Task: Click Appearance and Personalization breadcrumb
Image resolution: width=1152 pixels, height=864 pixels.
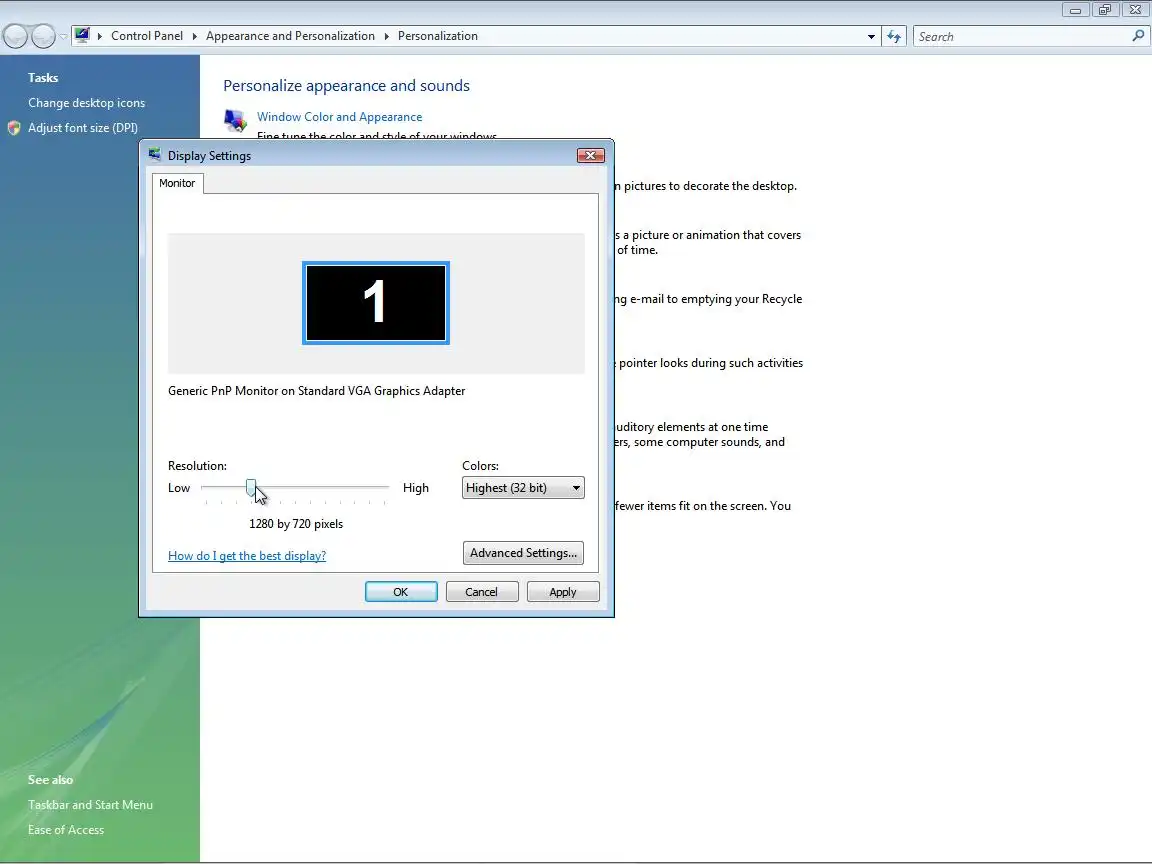Action: (x=290, y=36)
